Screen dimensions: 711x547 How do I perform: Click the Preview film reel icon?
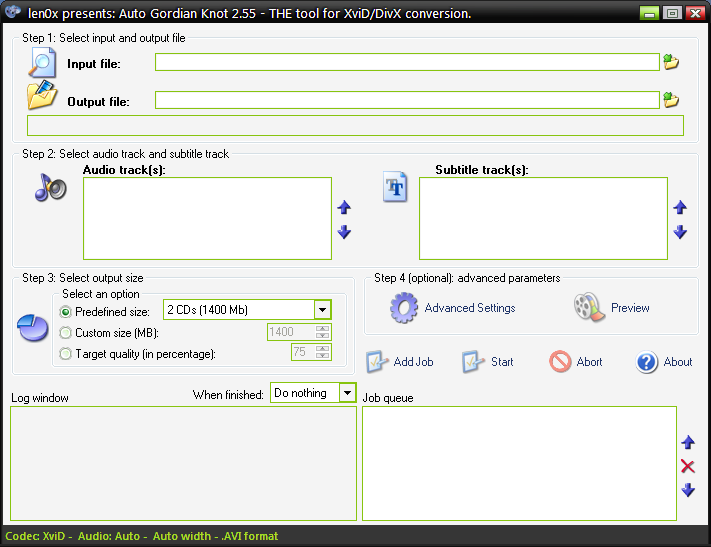pos(589,307)
